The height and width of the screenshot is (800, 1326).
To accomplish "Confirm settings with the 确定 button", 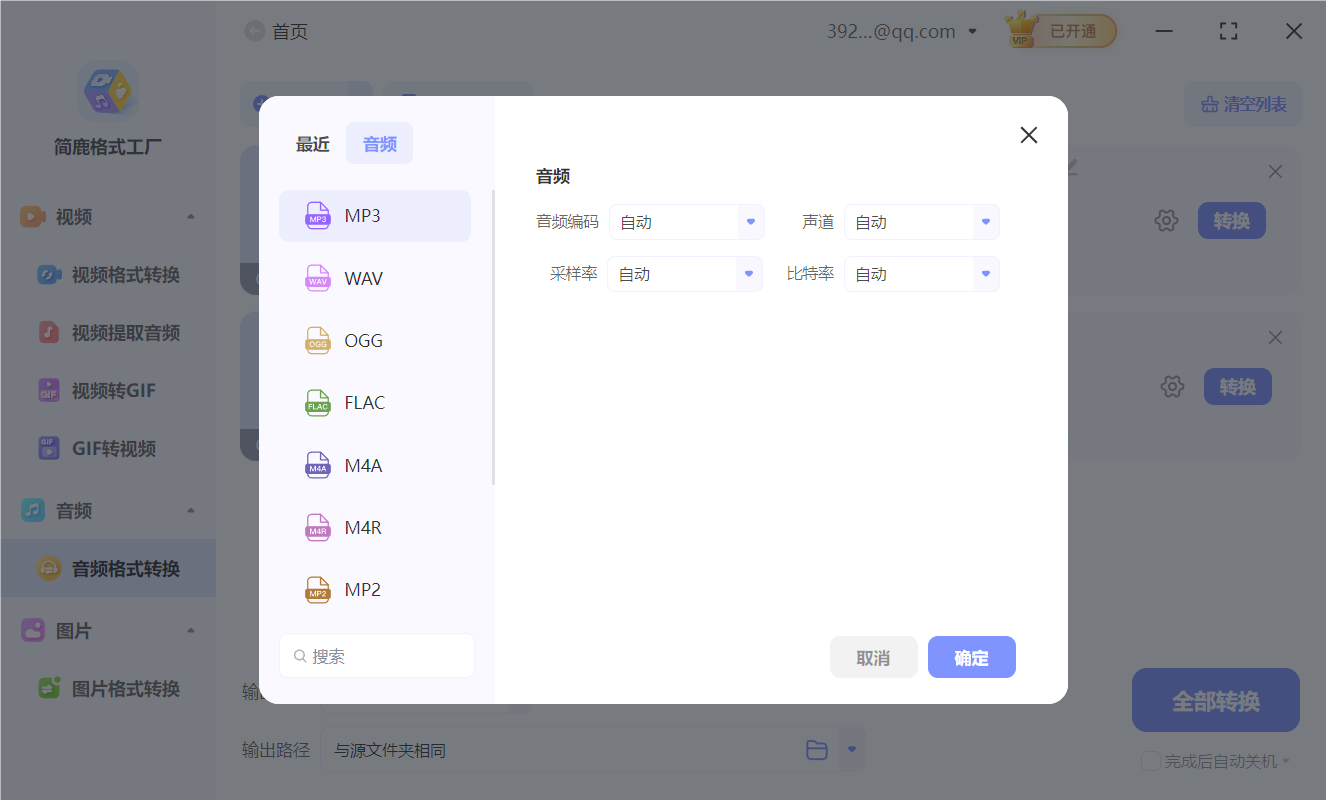I will click(x=971, y=657).
